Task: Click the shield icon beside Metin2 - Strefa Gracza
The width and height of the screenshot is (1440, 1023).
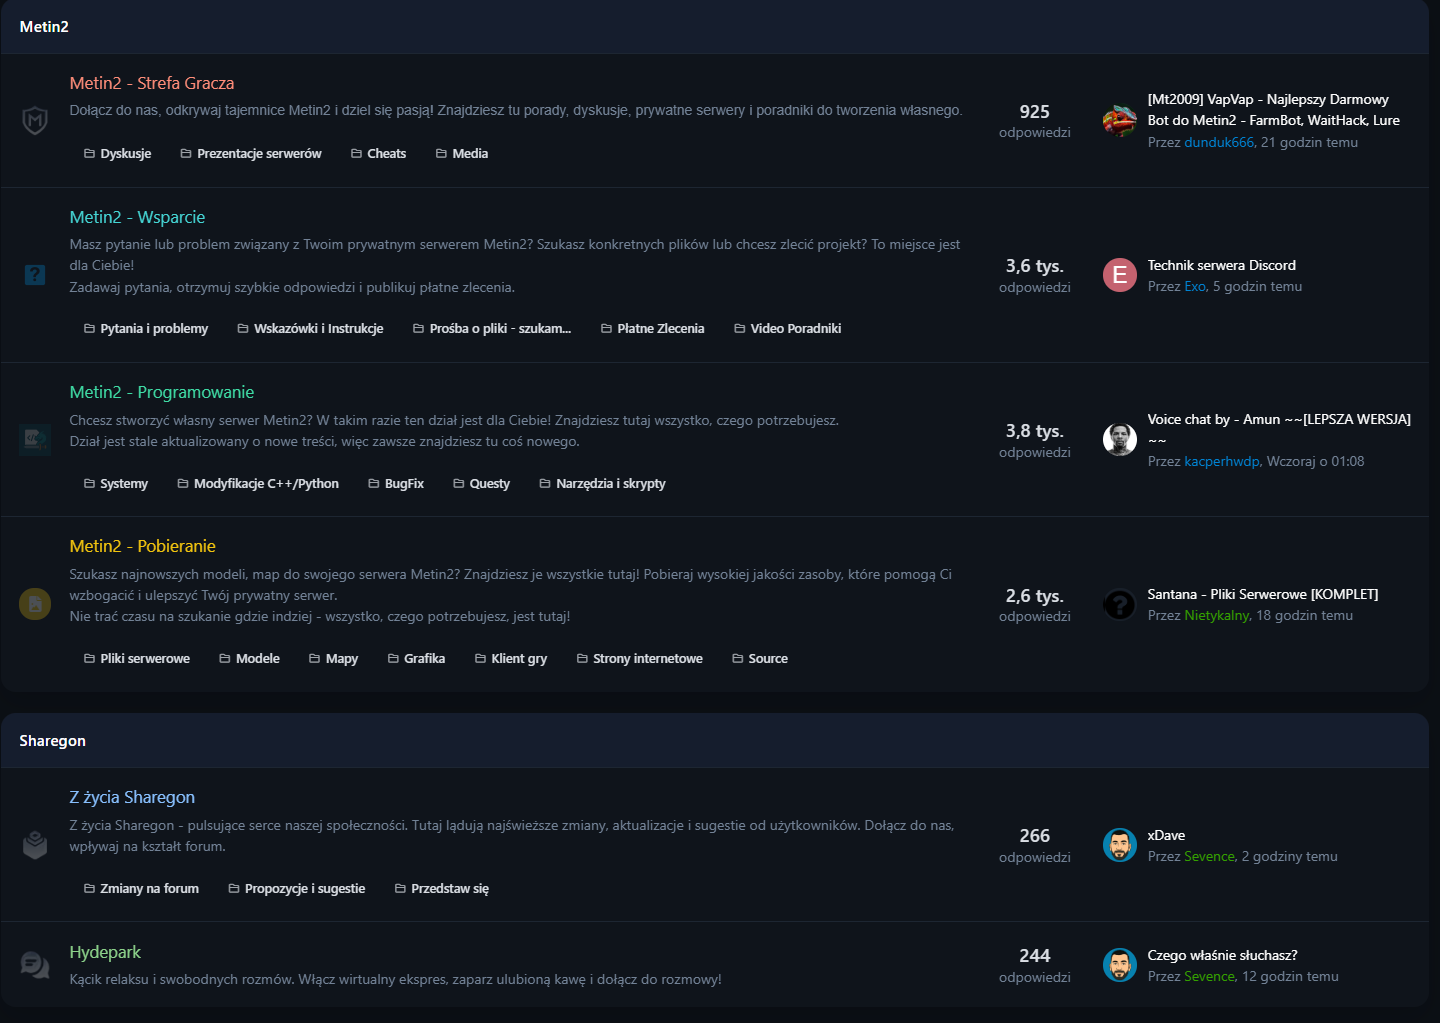Action: coord(35,121)
